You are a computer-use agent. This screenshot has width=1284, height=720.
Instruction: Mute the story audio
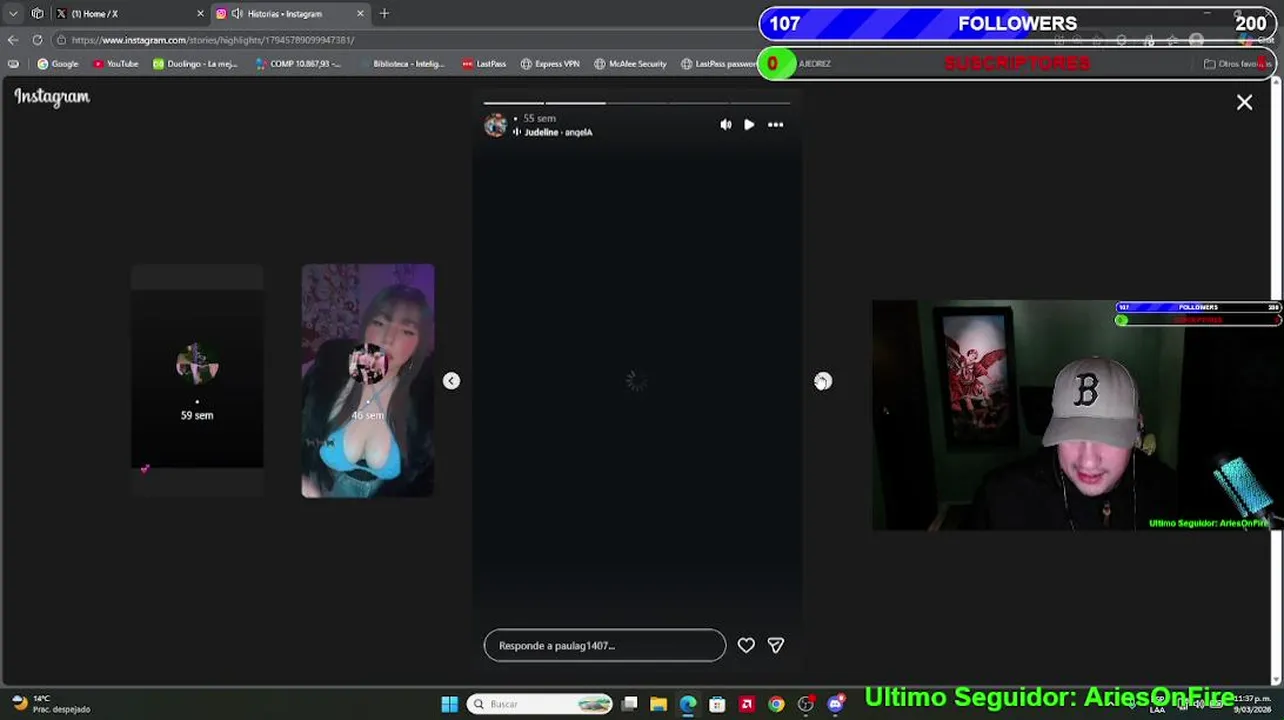pyautogui.click(x=725, y=125)
